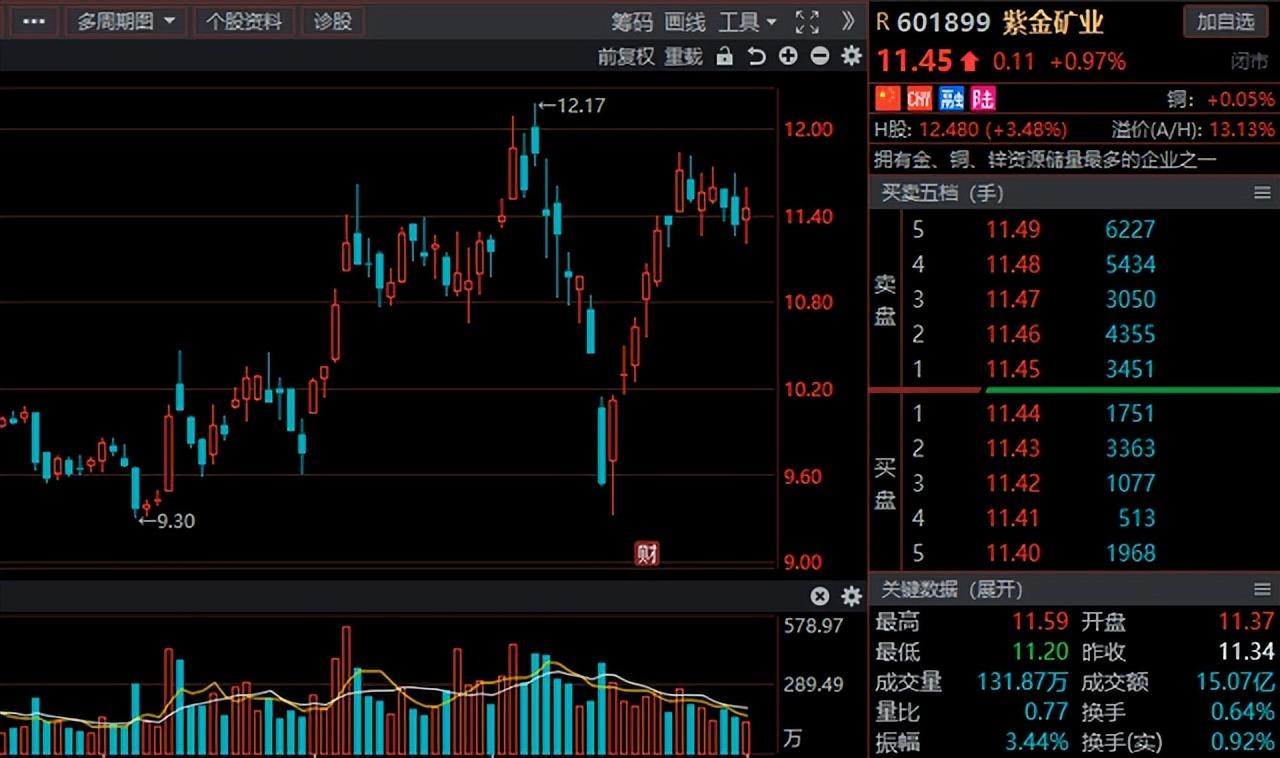Click the 融 margin trading badge
Screen dimensions: 1280x758
(x=952, y=98)
